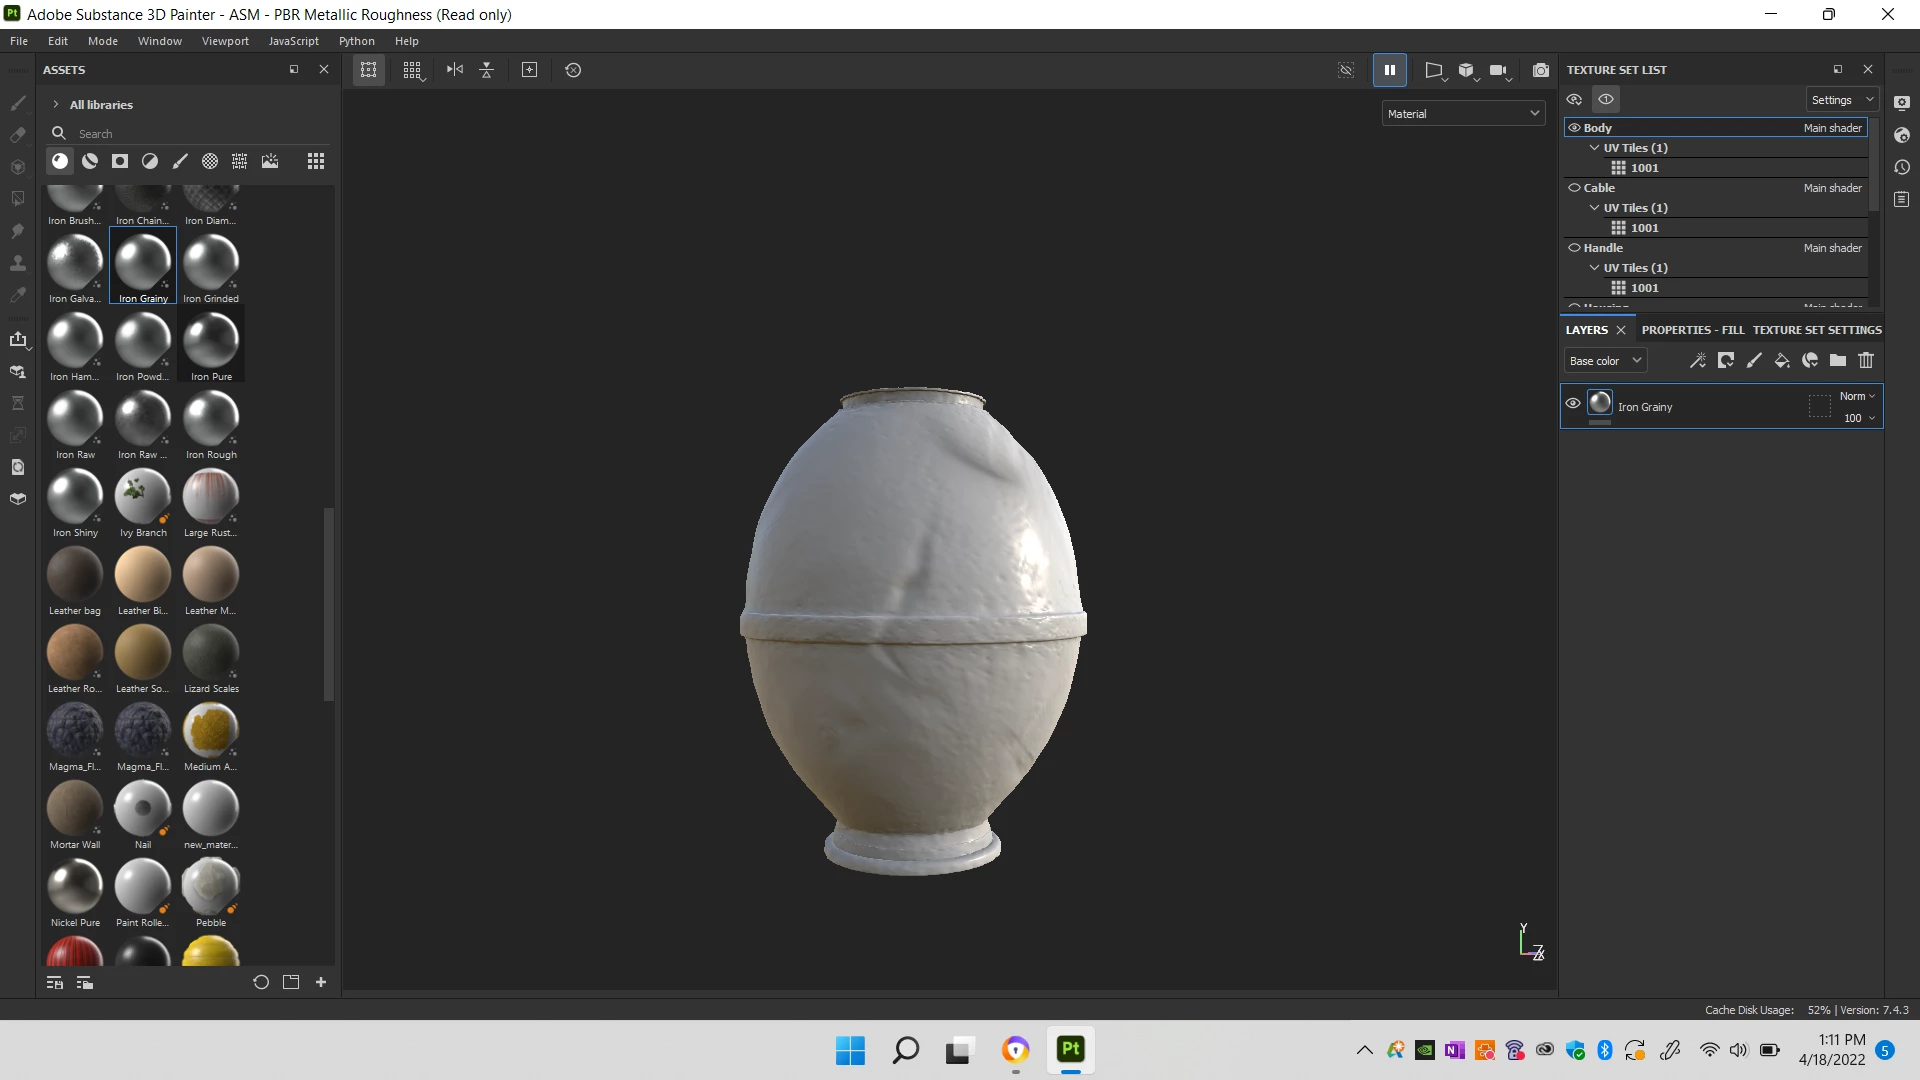Click the camera screenshot icon above viewport
Screen dimensions: 1920x1080
(1541, 70)
